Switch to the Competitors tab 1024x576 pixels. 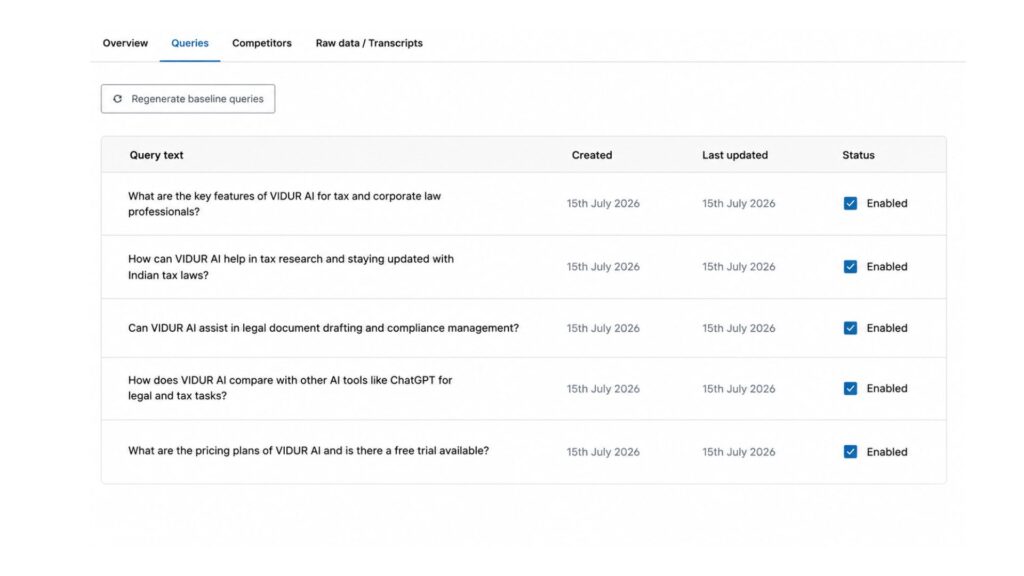[262, 43]
